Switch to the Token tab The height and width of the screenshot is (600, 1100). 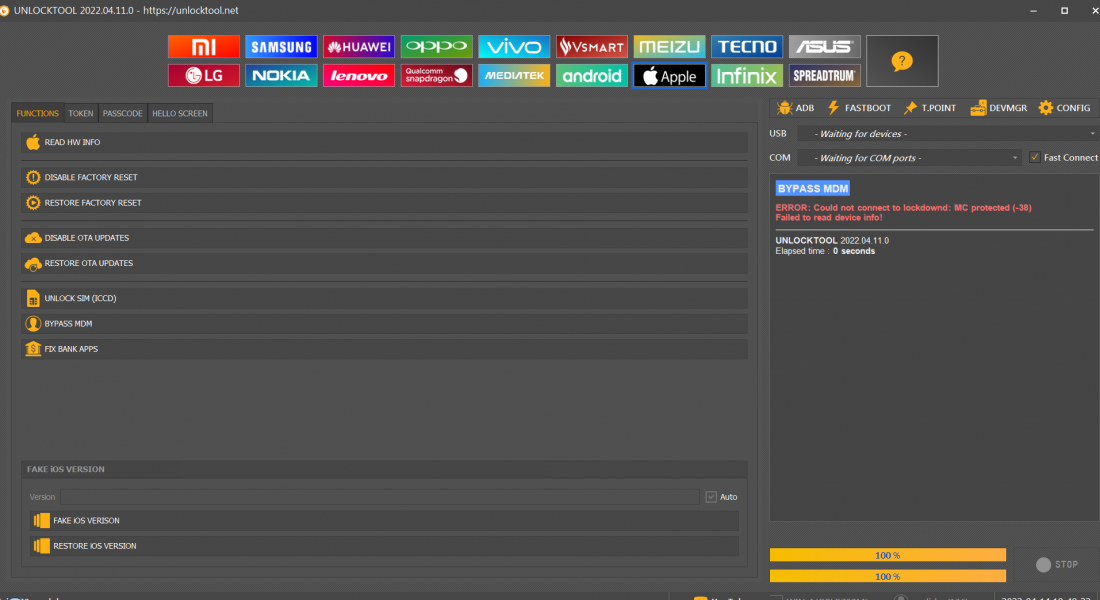click(81, 113)
